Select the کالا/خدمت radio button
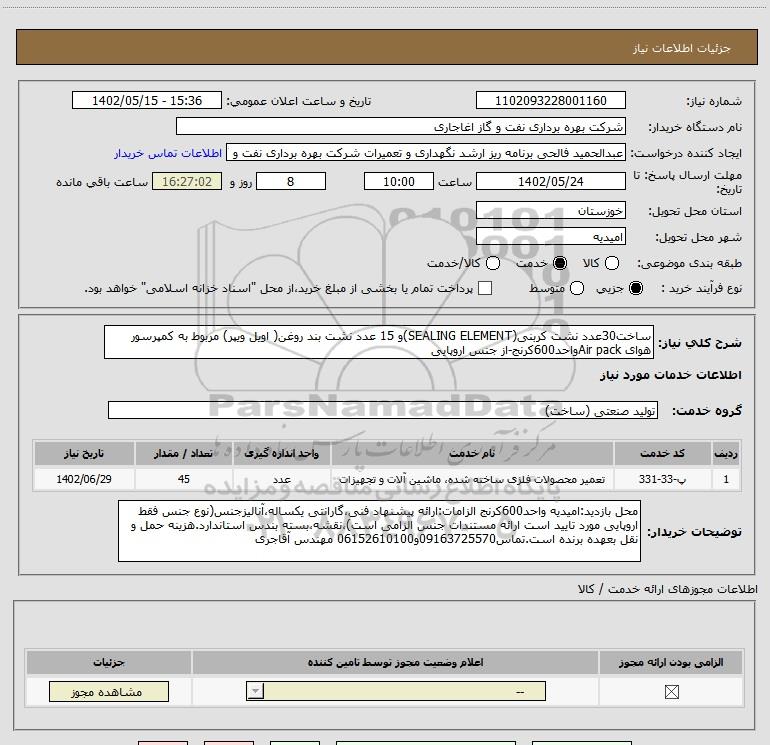 (x=493, y=263)
